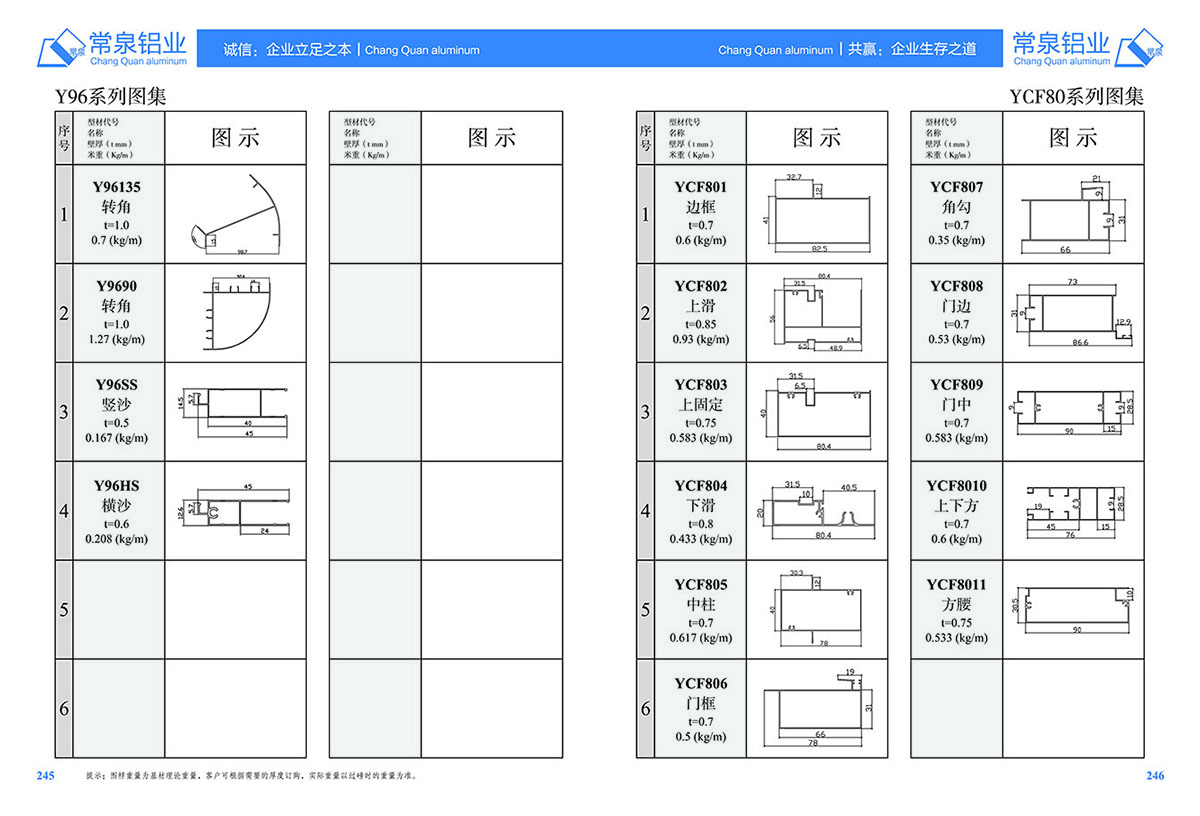This screenshot has width=1200, height=816.
Task: Select the header slogan '共赢：企业生存之道'
Action: (x=912, y=49)
